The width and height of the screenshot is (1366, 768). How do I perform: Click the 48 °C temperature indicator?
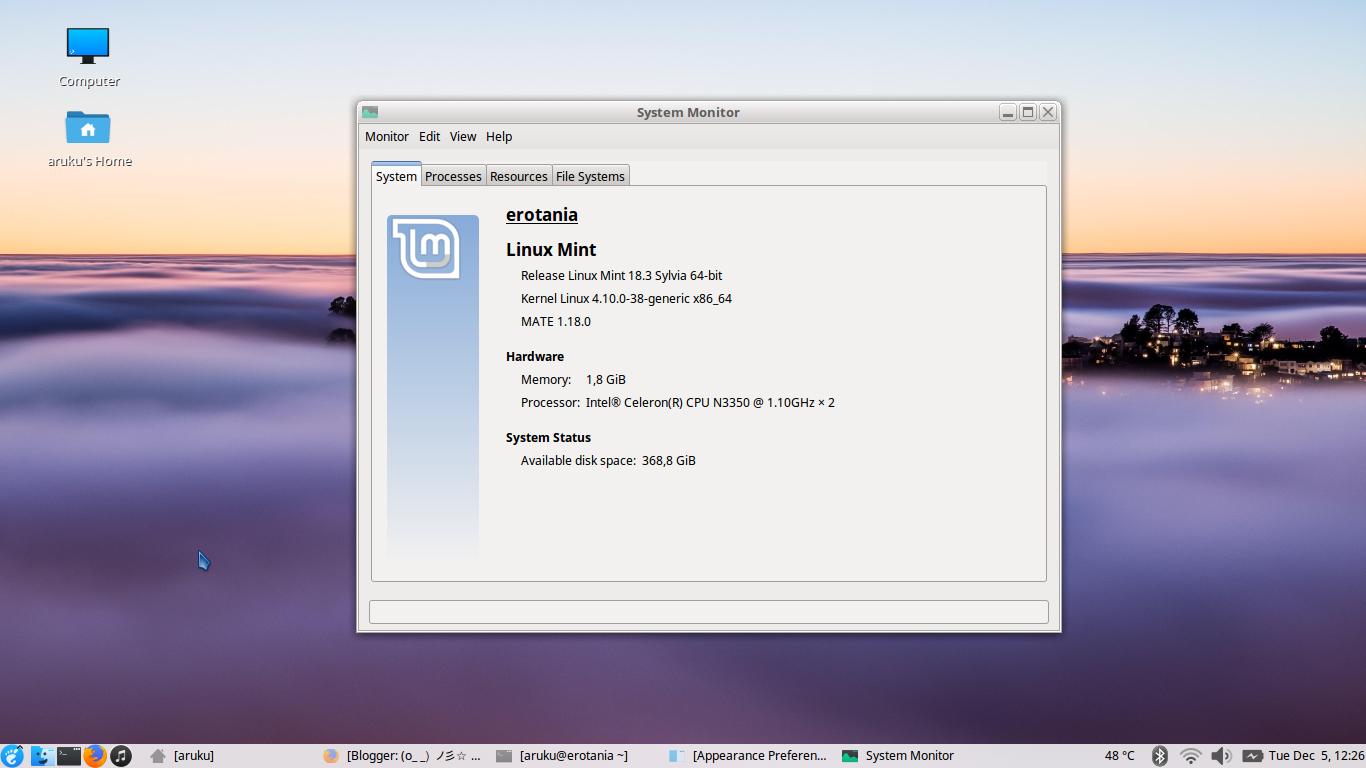tap(1120, 756)
